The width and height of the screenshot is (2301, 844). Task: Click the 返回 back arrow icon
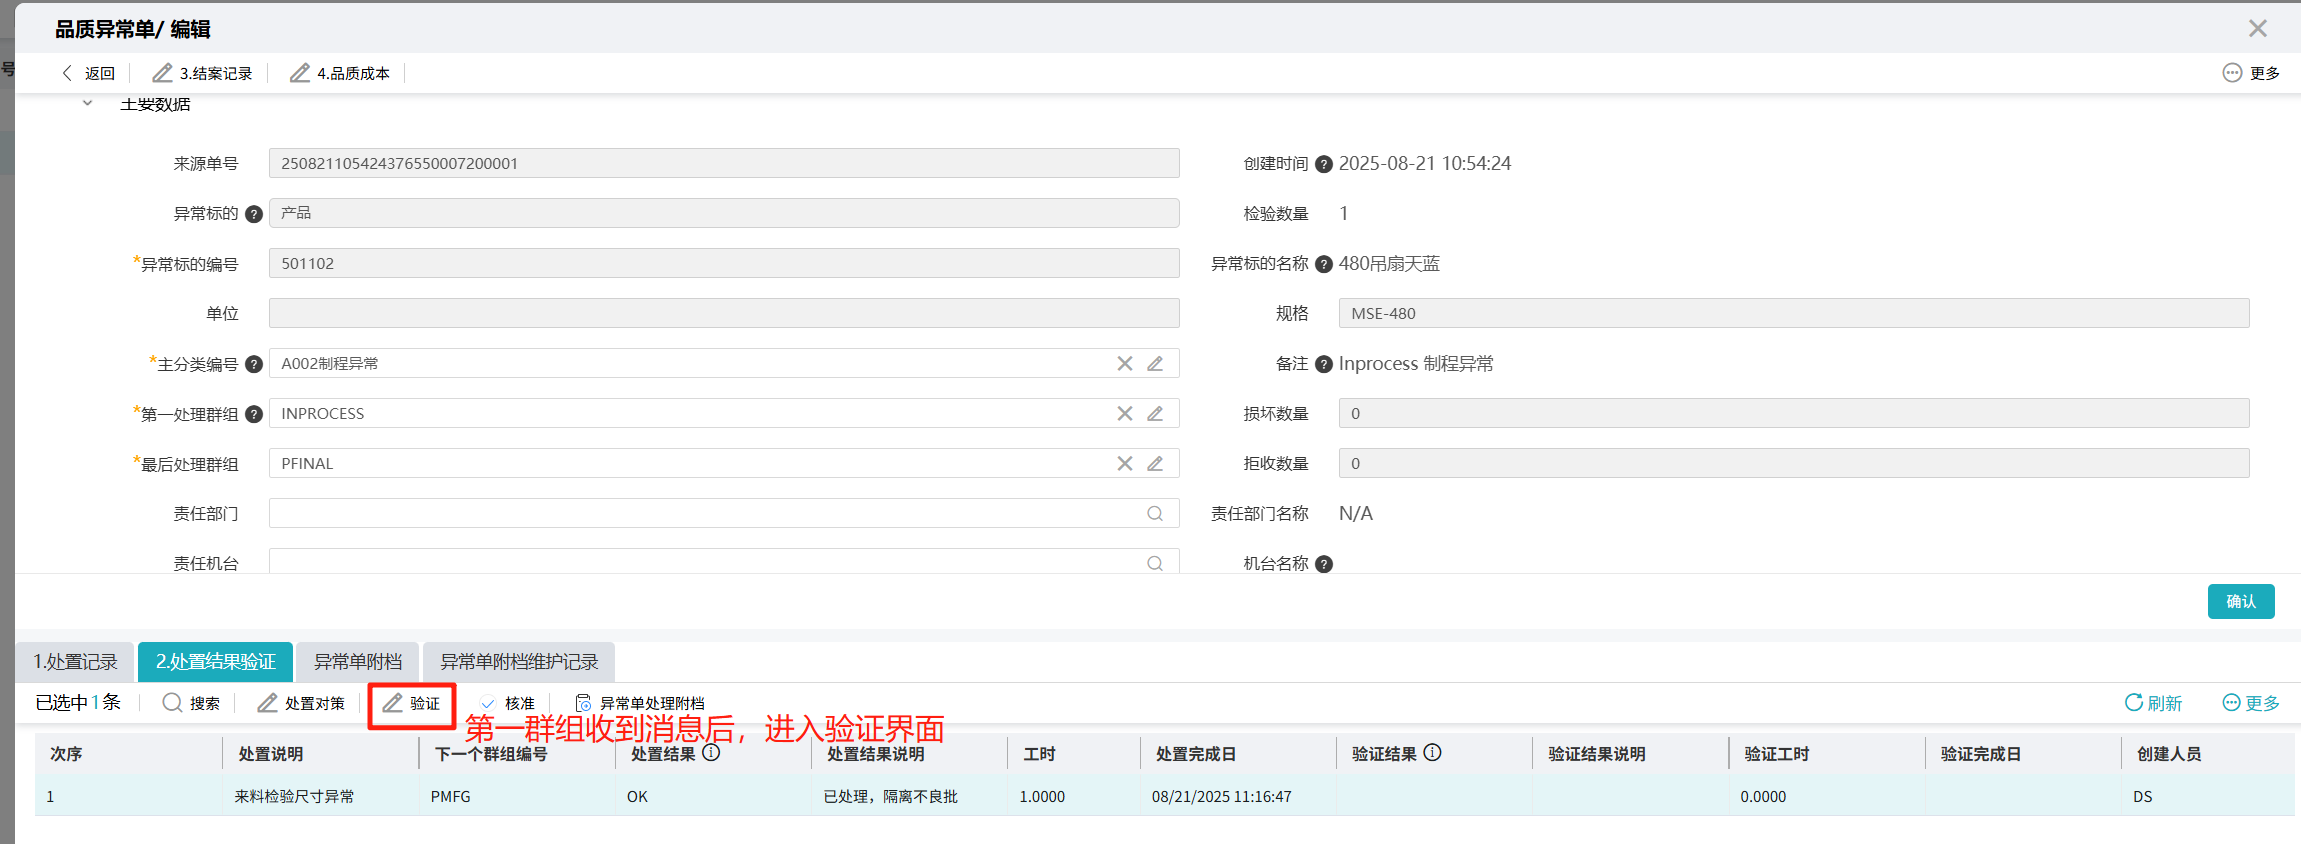[67, 73]
